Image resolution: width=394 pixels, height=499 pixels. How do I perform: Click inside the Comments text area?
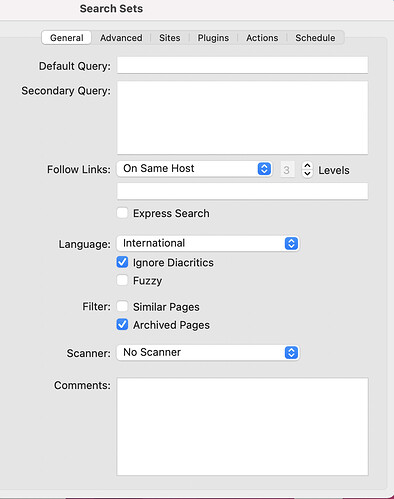click(242, 426)
